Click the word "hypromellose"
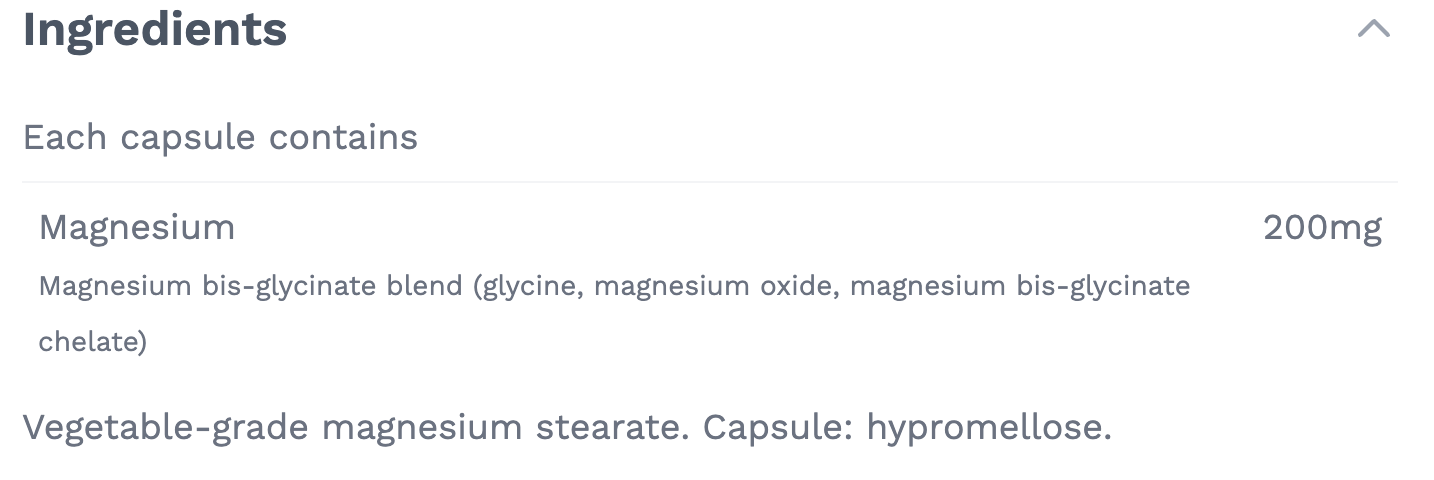This screenshot has width=1434, height=480. tap(988, 428)
